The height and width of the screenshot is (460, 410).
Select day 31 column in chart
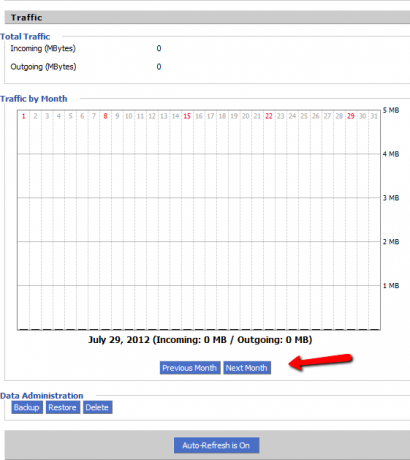pyautogui.click(x=374, y=116)
